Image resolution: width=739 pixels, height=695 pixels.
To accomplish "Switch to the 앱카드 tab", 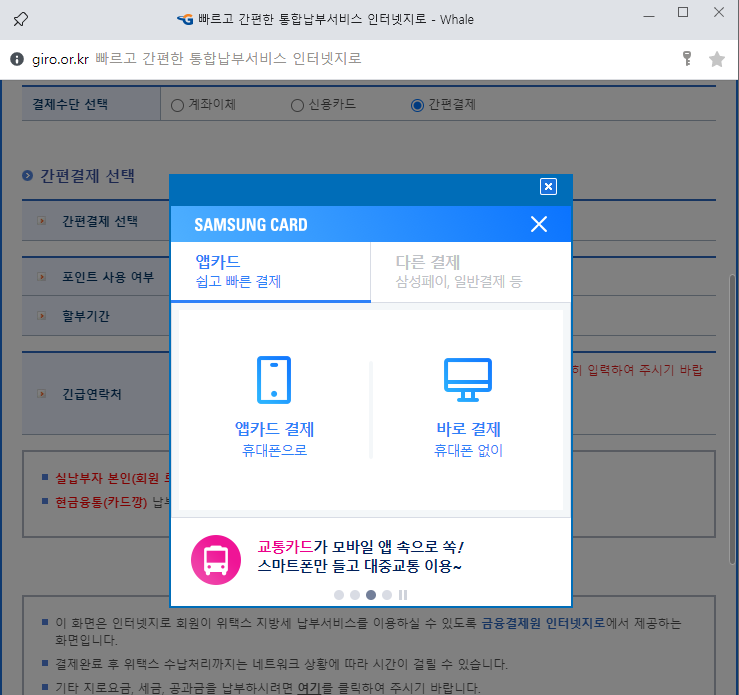I will (271, 271).
